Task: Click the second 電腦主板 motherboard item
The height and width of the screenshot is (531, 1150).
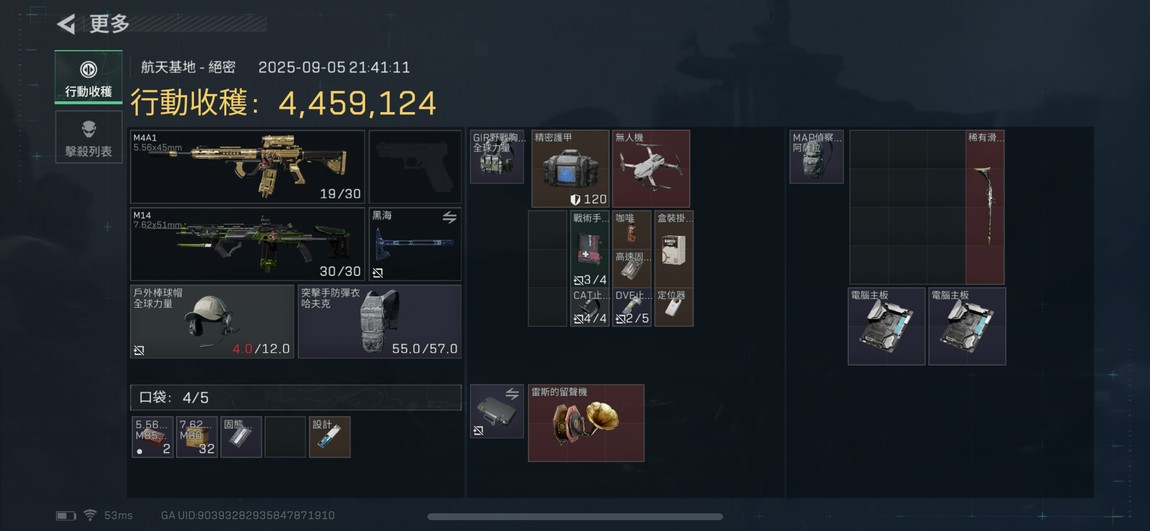Action: [967, 326]
